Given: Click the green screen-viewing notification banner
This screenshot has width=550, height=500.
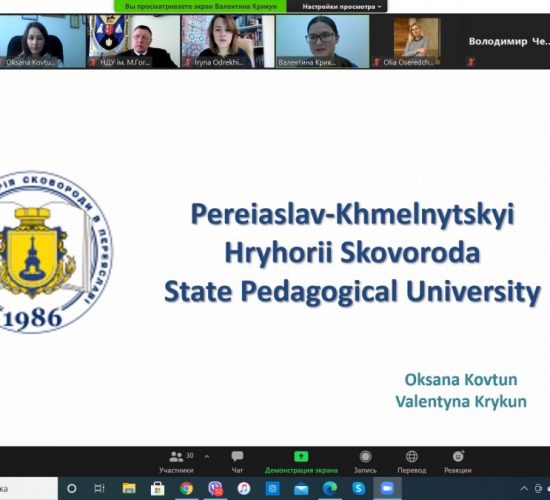Looking at the screenshot, I should coord(200,6).
